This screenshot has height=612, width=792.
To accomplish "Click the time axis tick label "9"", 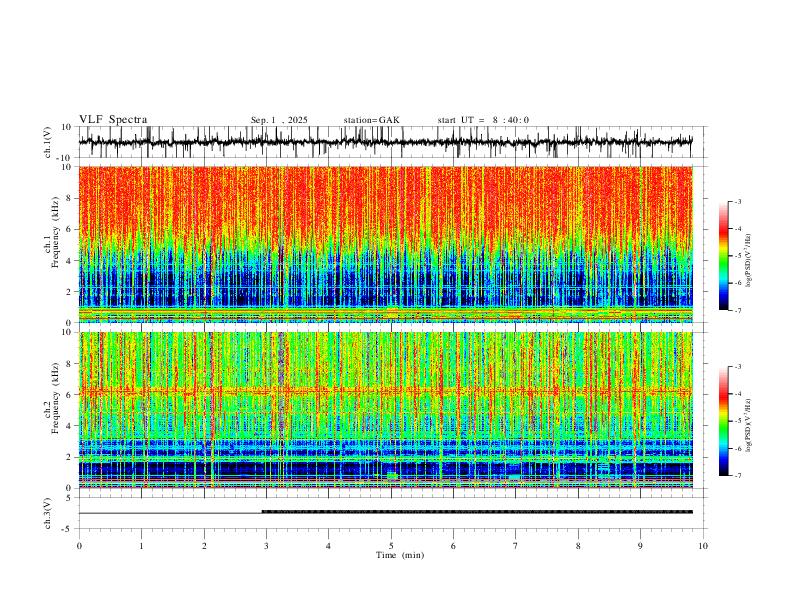I will (640, 546).
